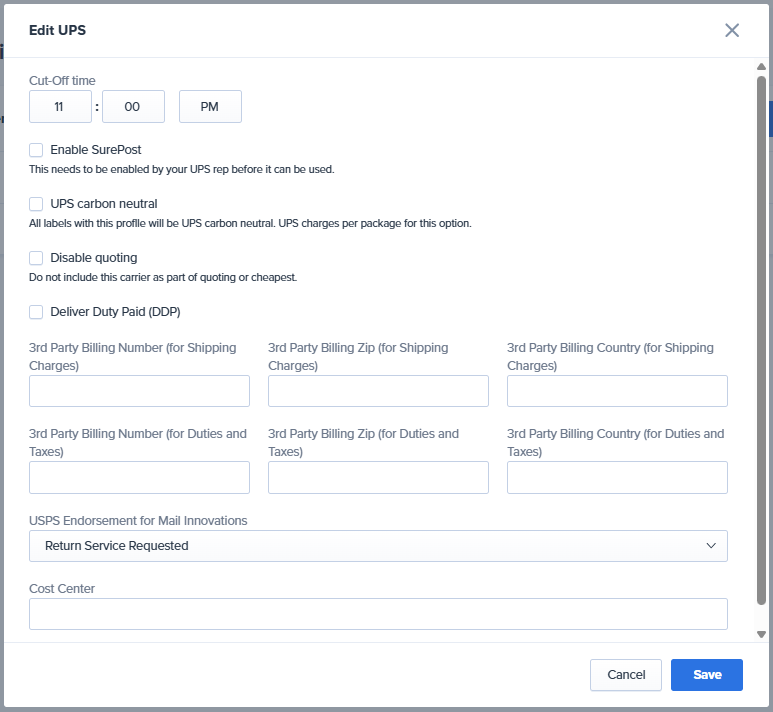
Task: Click the dropdown chevron beside Return Service Requested
Action: (x=711, y=546)
